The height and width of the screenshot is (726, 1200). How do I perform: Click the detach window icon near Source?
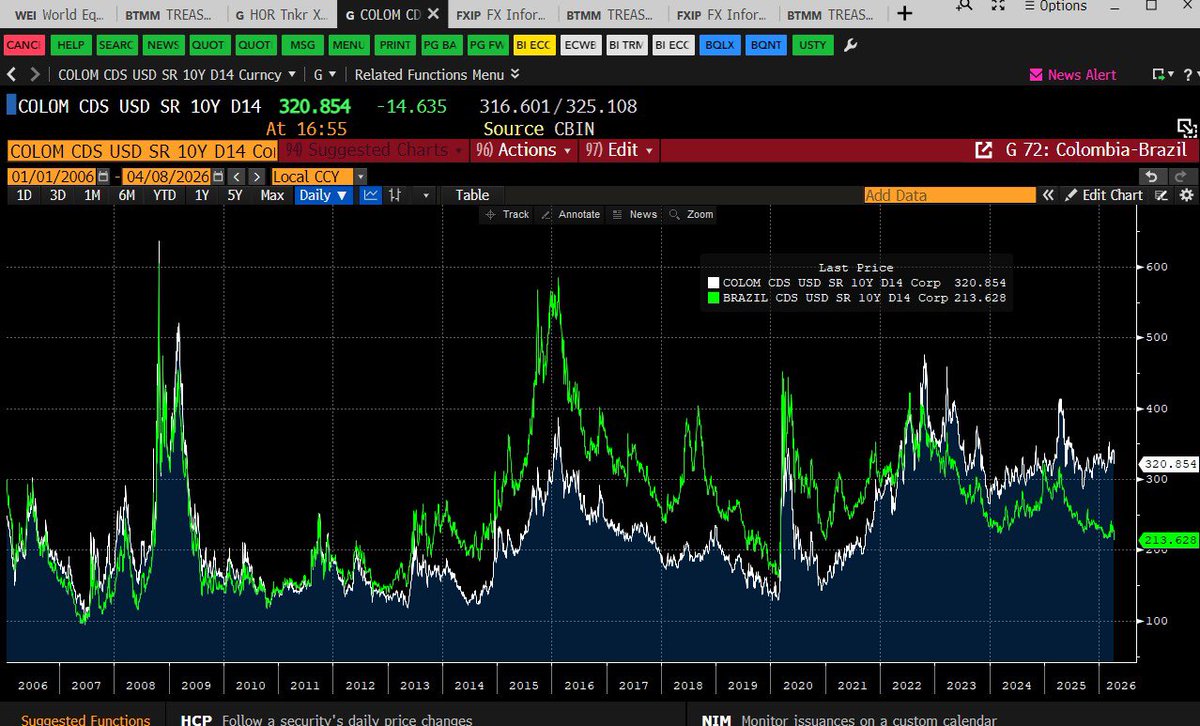[x=1185, y=127]
